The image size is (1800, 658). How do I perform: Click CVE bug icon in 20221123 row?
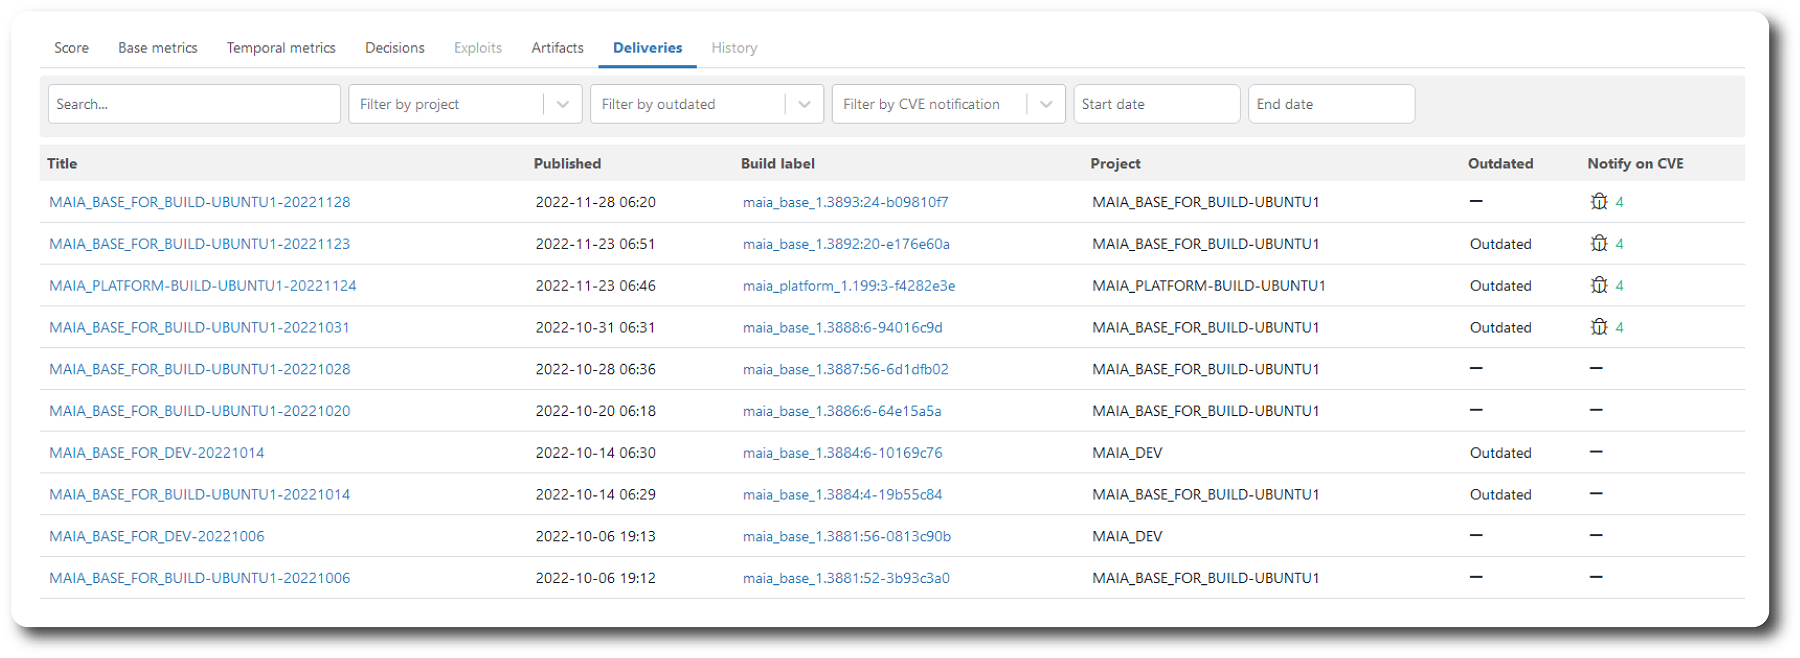(x=1598, y=244)
